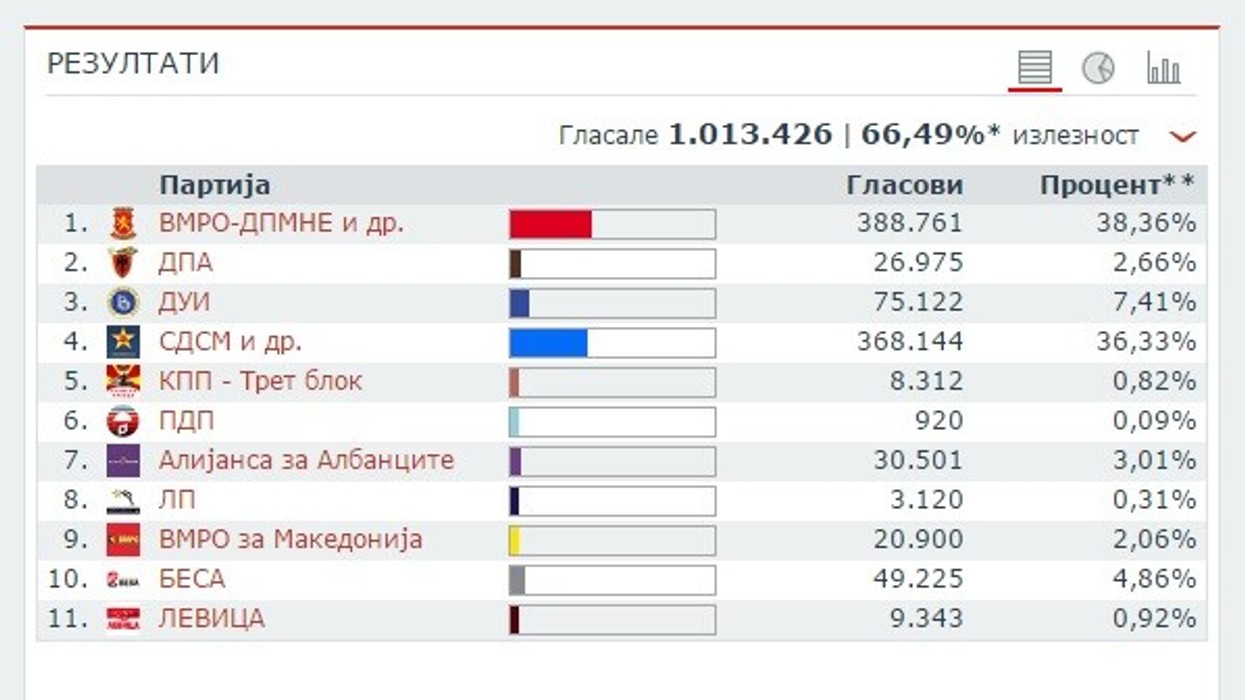
Task: Click the СДСМ party star logo
Action: click(x=123, y=342)
